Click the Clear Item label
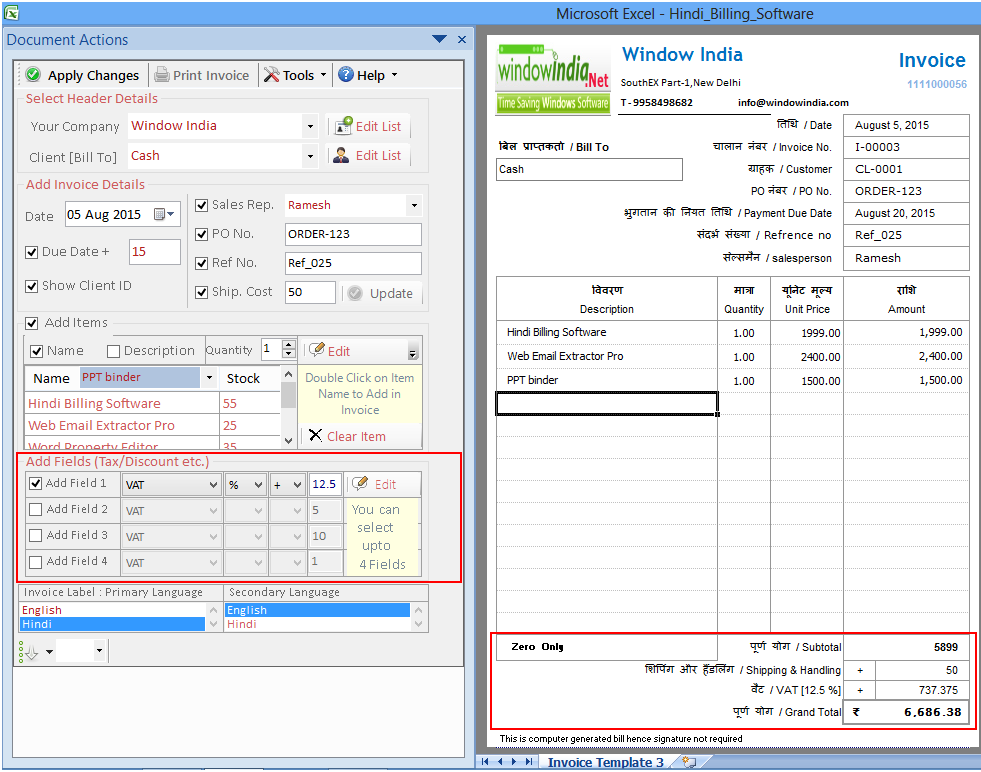Viewport: 981px width, 772px height. (x=356, y=436)
